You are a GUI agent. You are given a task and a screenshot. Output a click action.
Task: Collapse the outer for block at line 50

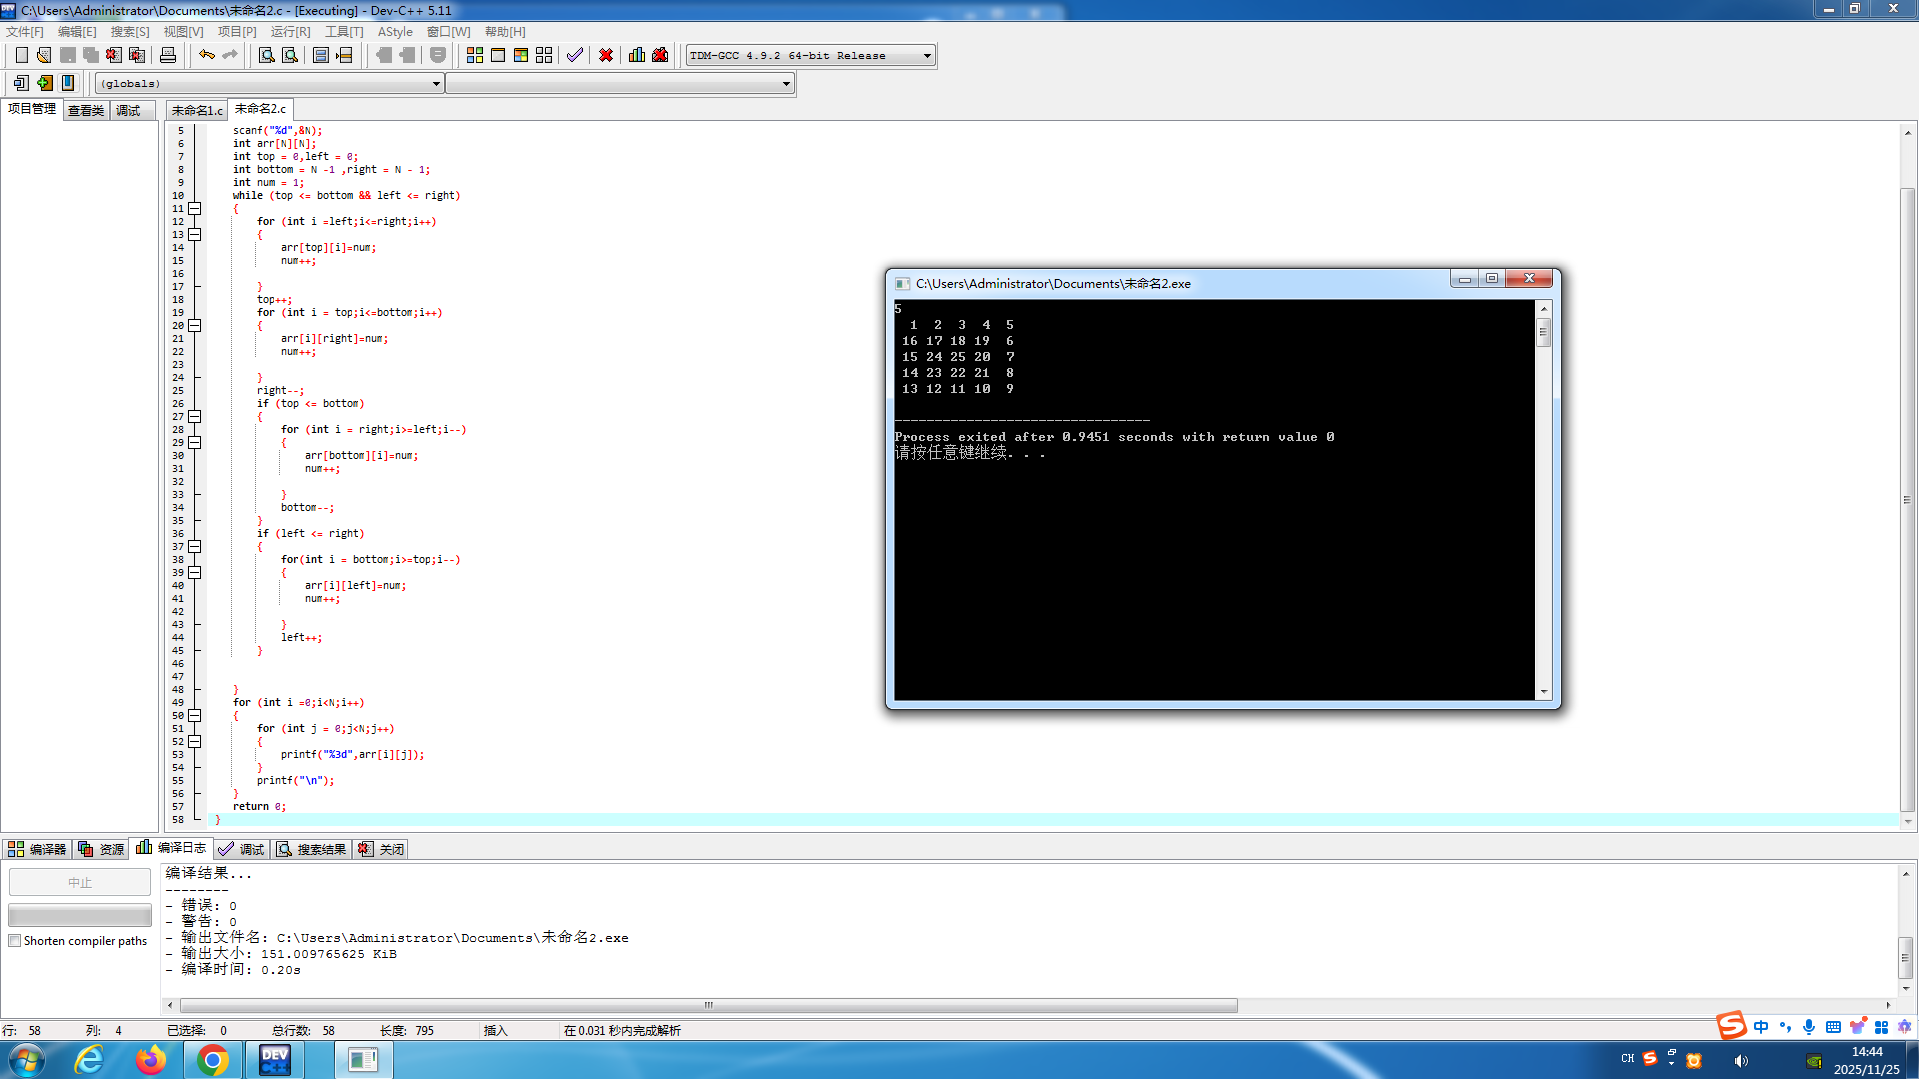tap(195, 716)
